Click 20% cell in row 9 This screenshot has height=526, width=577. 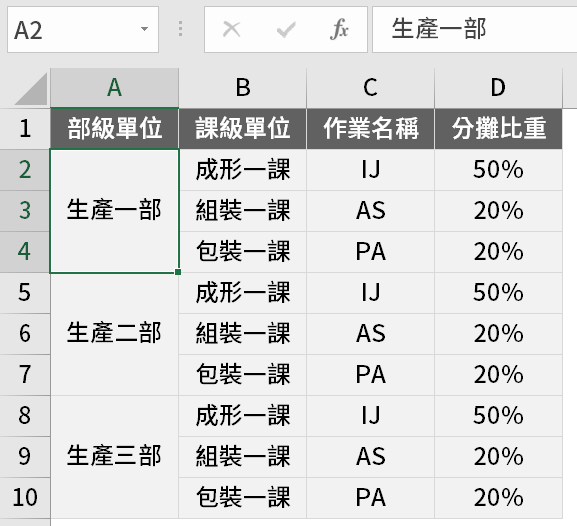click(498, 457)
